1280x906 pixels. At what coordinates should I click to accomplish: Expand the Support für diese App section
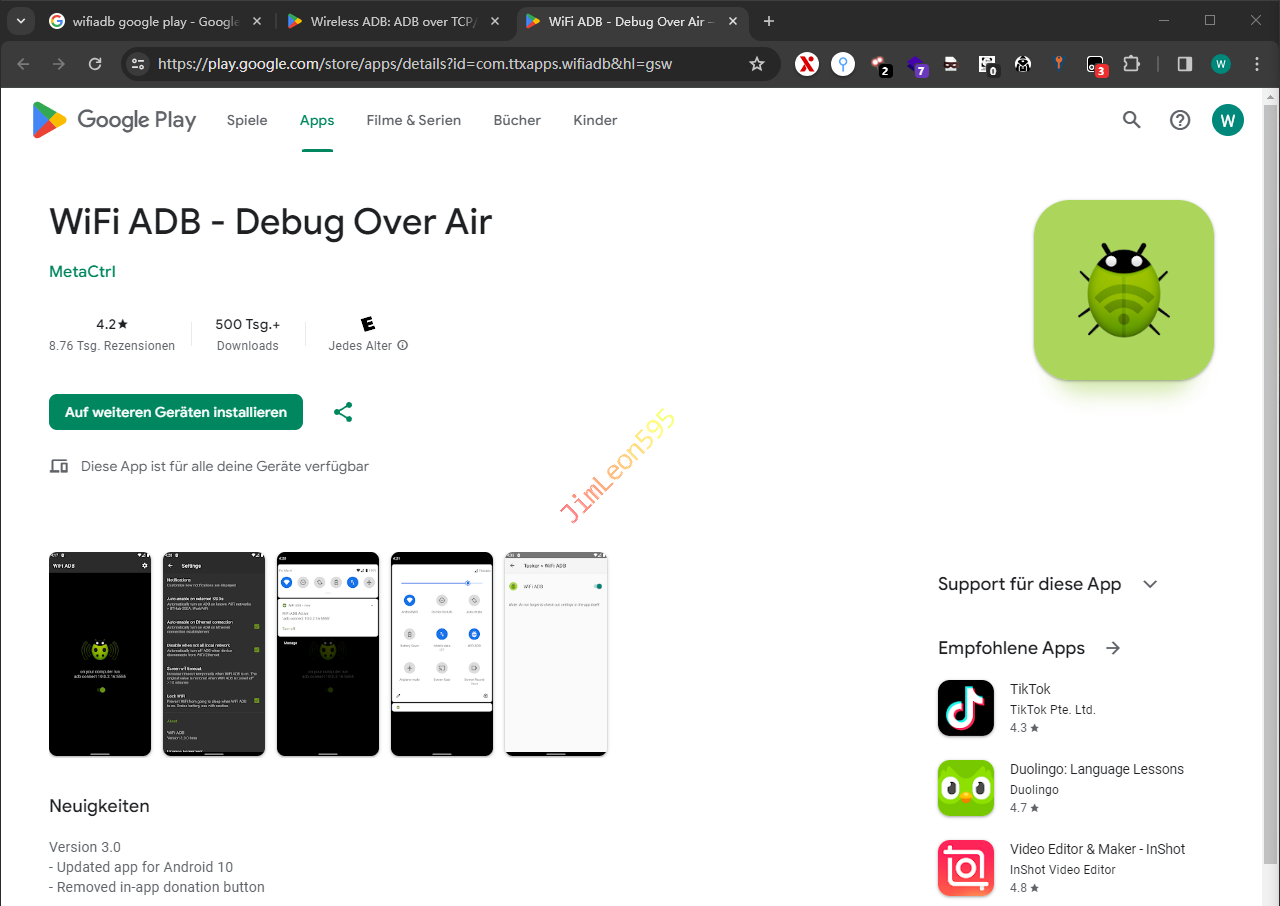(1150, 584)
